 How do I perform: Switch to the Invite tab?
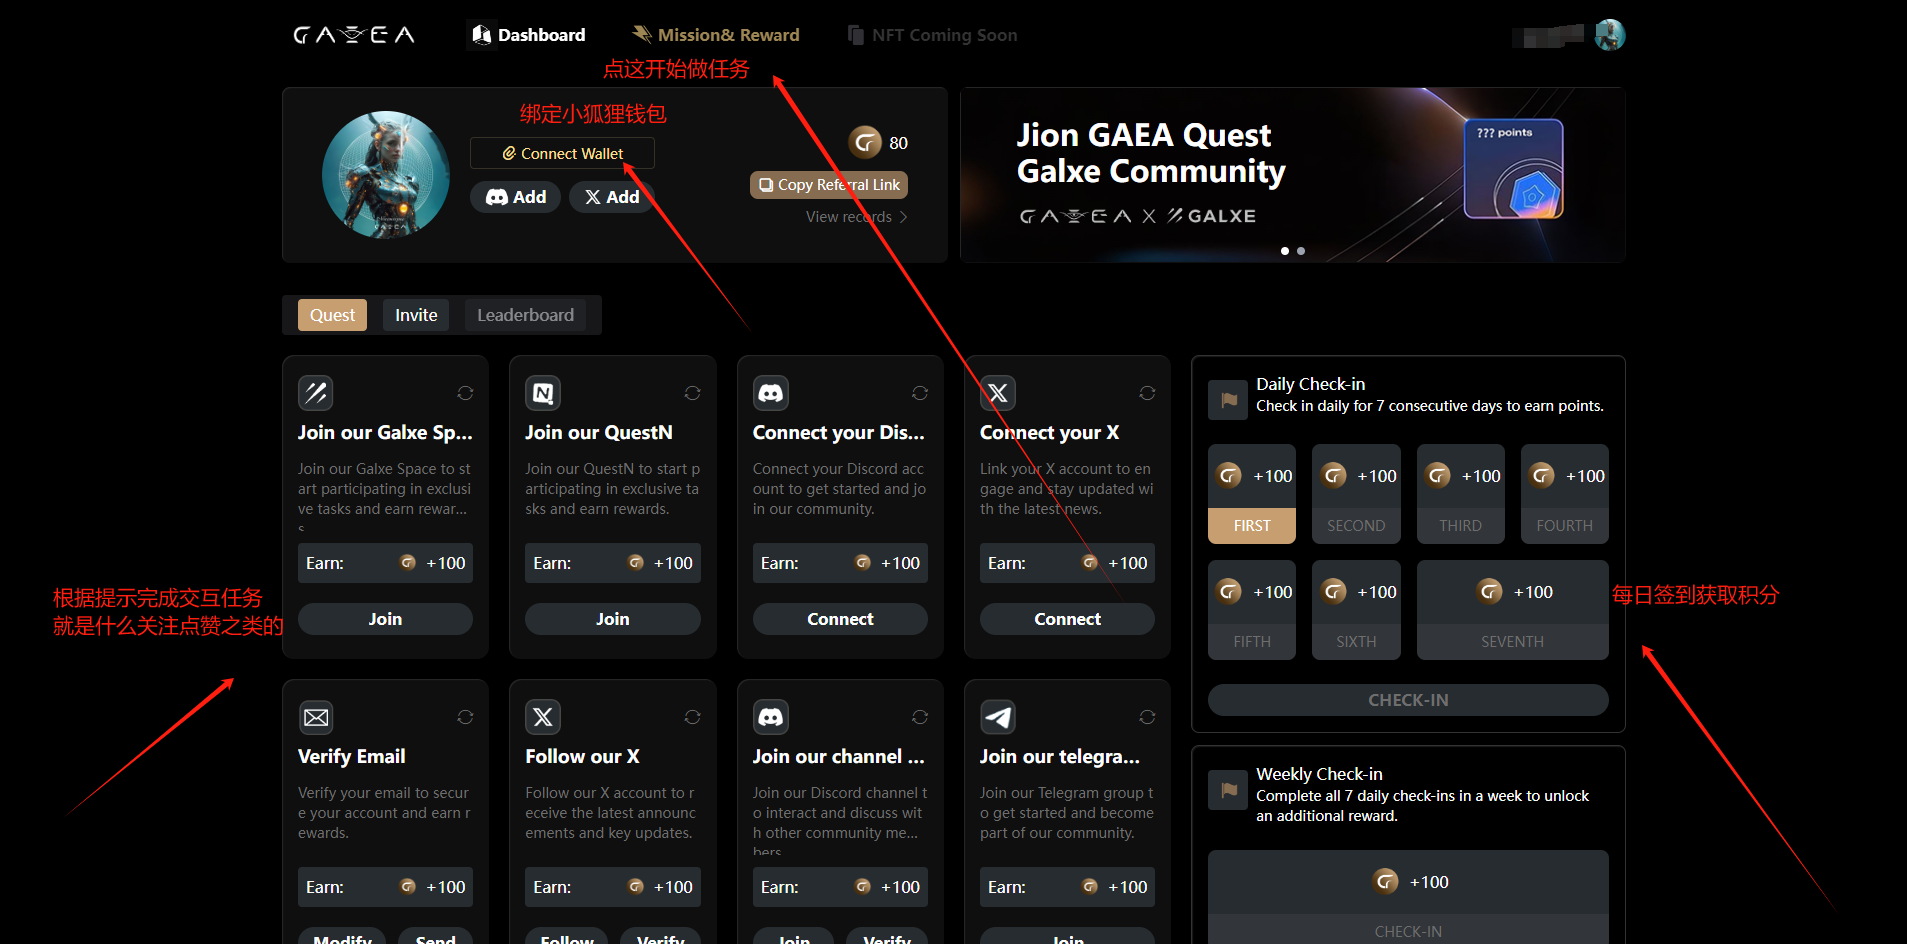click(x=416, y=315)
